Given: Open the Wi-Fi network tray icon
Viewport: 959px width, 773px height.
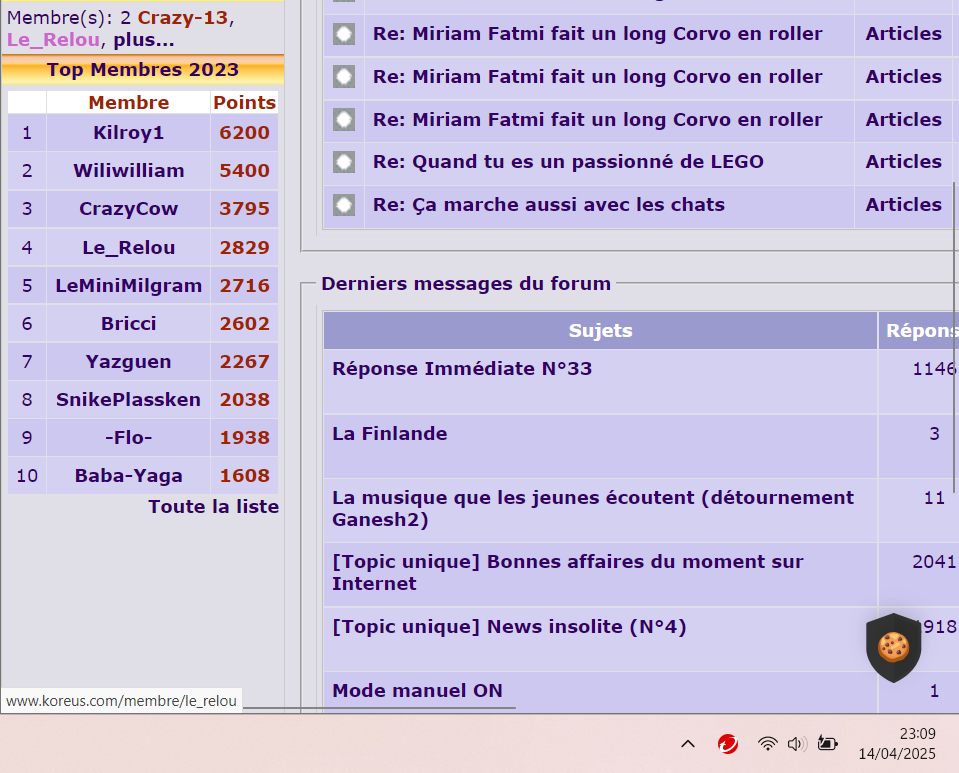Looking at the screenshot, I should [767, 743].
